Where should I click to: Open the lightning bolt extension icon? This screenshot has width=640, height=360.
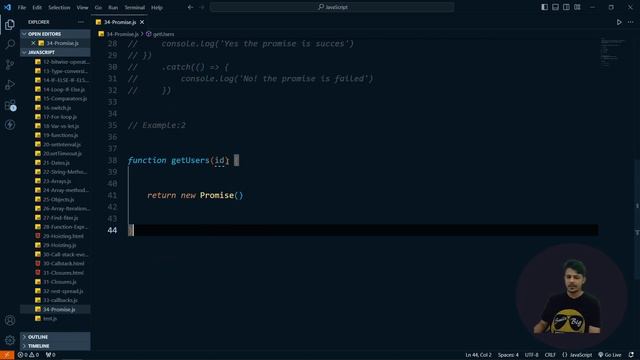(x=10, y=124)
